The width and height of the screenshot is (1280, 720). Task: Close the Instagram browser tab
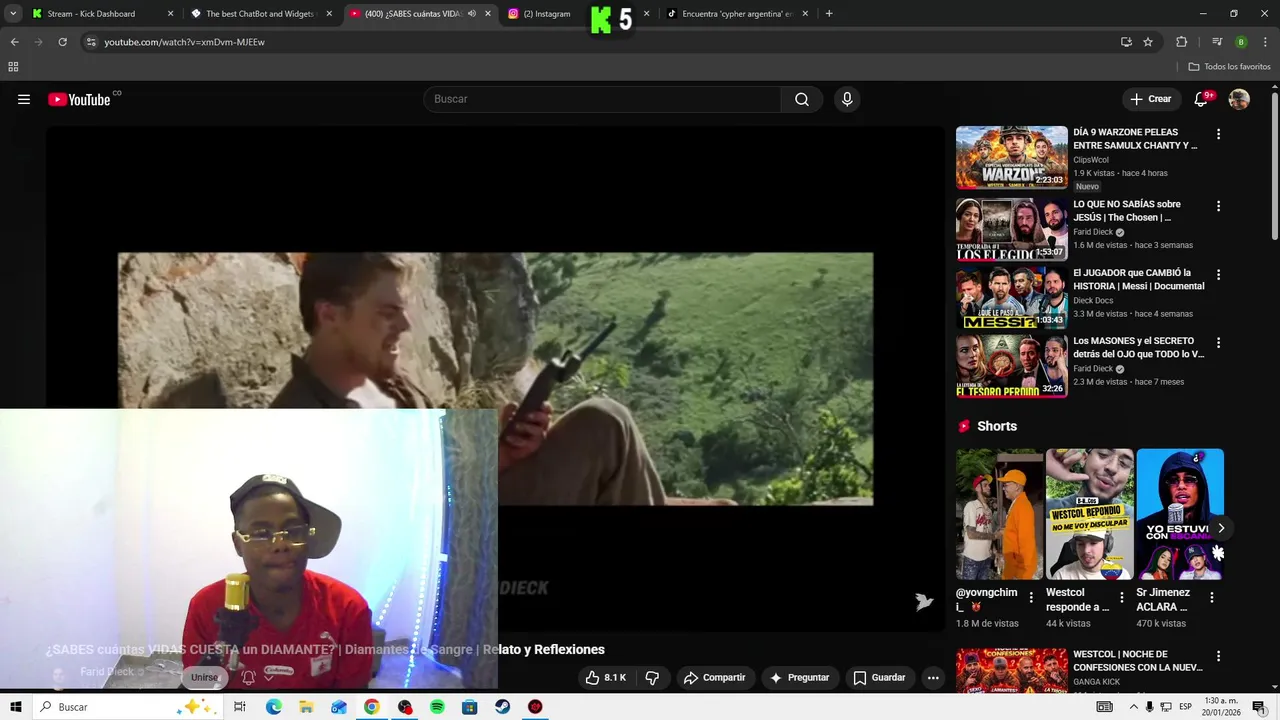coord(646,14)
